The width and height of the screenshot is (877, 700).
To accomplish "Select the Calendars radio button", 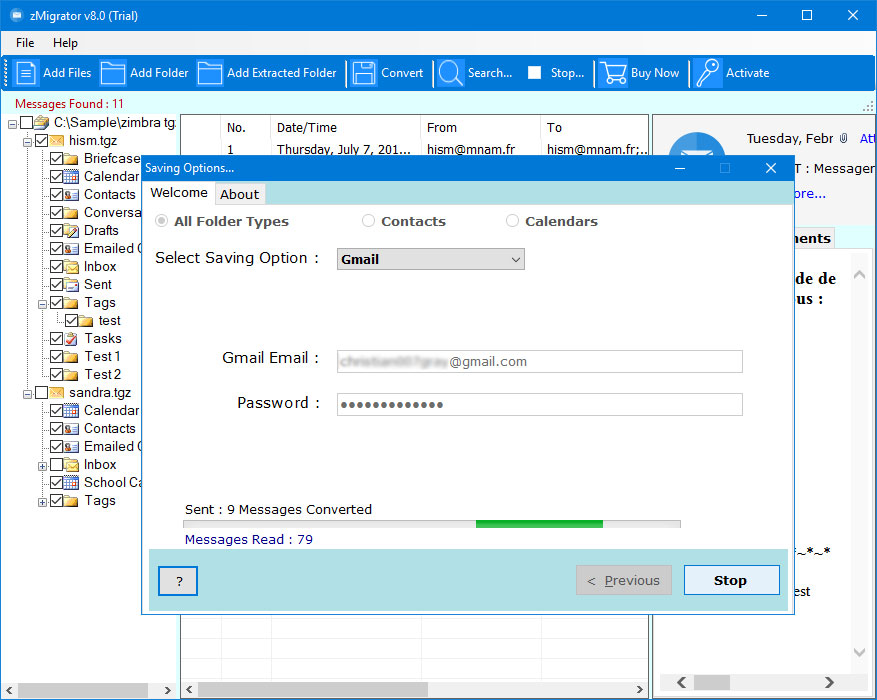I will 512,221.
